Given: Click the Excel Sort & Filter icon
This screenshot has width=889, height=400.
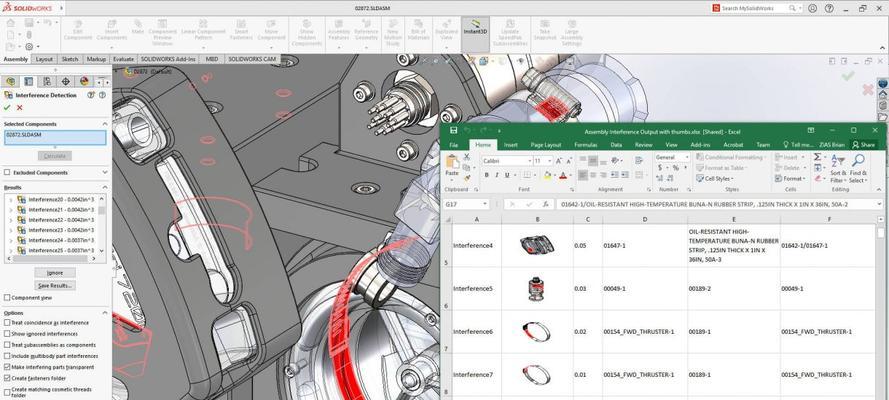Looking at the screenshot, I should pyautogui.click(x=838, y=161).
